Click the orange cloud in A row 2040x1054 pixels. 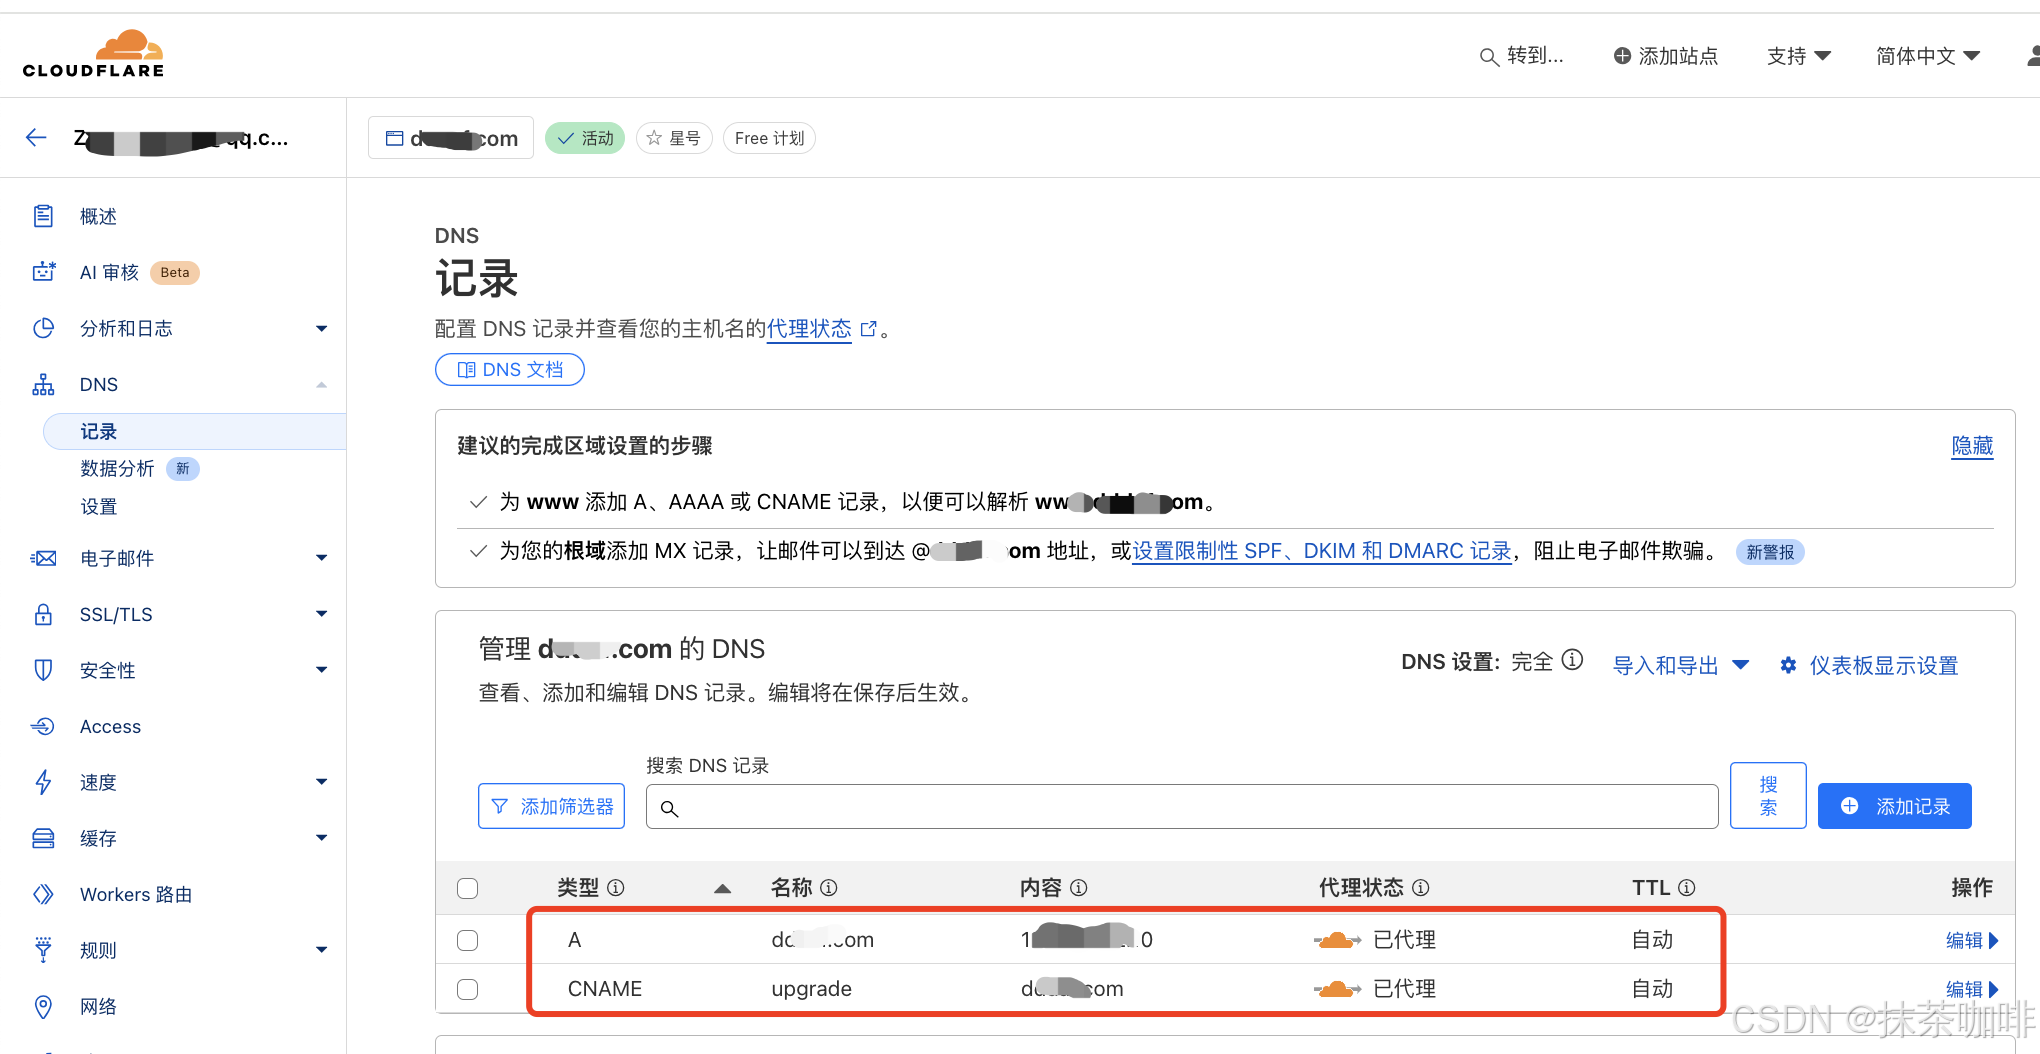pos(1337,940)
